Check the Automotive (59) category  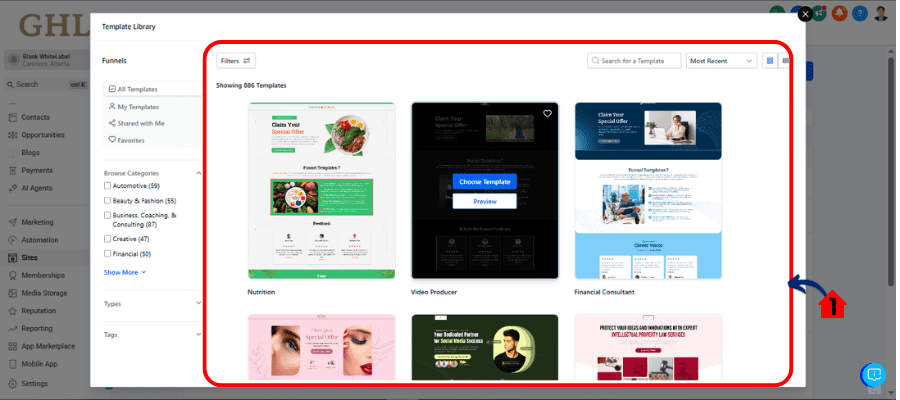pos(107,186)
